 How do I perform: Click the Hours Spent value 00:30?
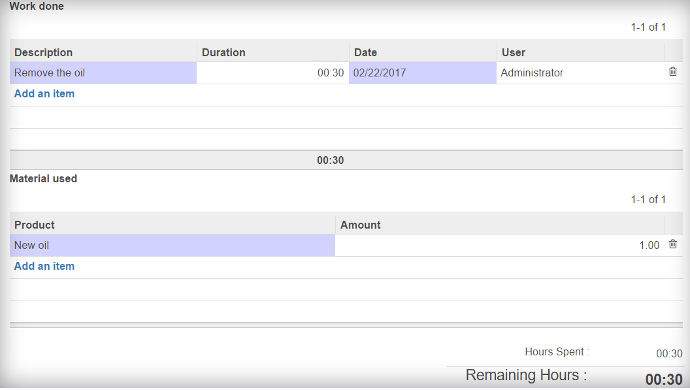pyautogui.click(x=669, y=353)
